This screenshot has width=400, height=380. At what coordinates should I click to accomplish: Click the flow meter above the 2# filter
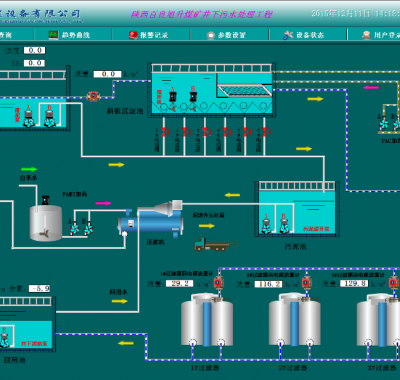click(x=306, y=283)
